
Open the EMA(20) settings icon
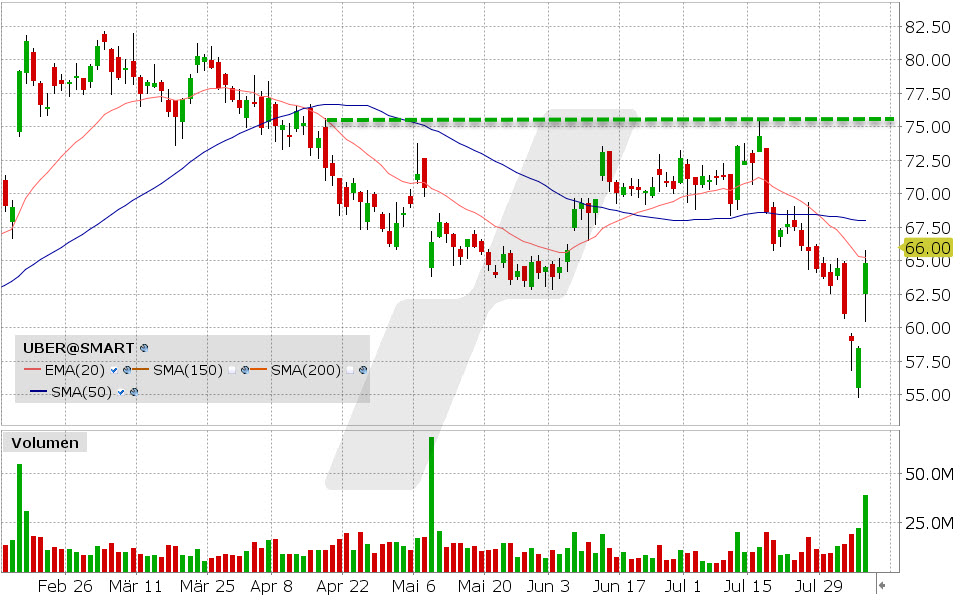127,370
